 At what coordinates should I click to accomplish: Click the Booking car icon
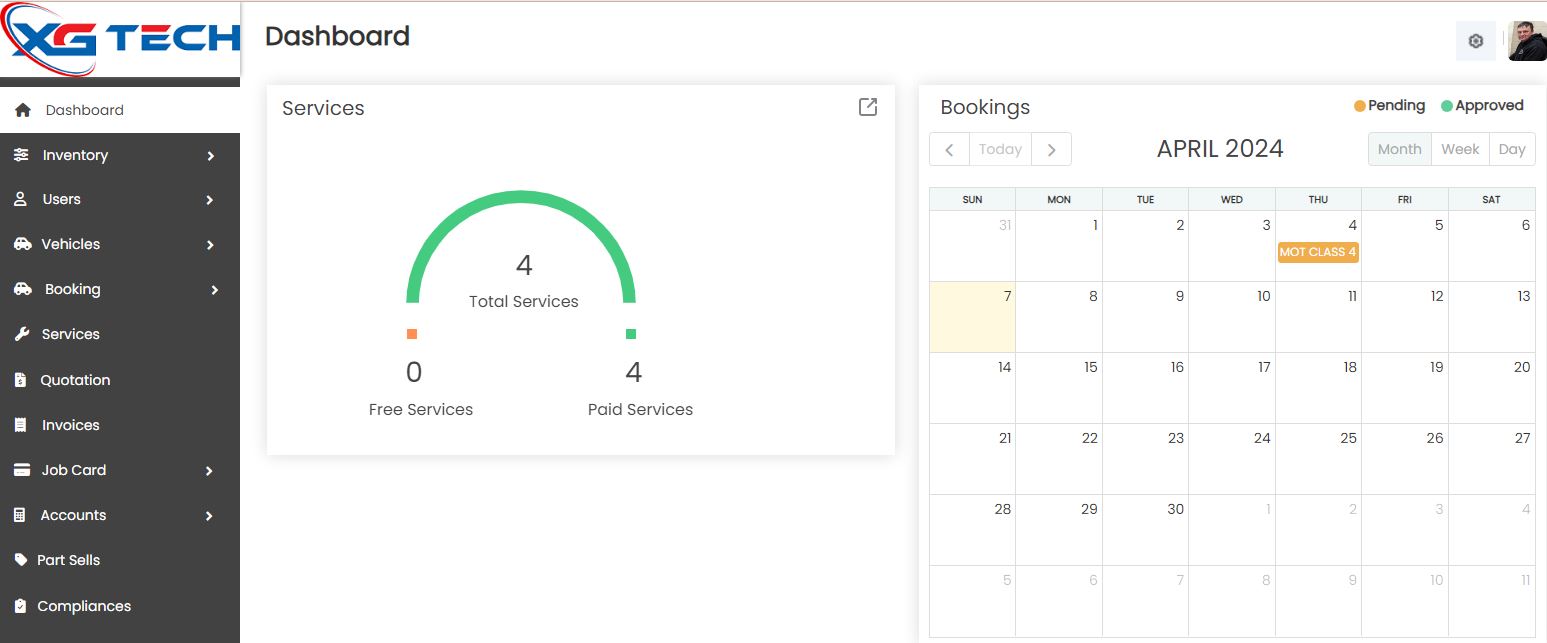[x=22, y=289]
